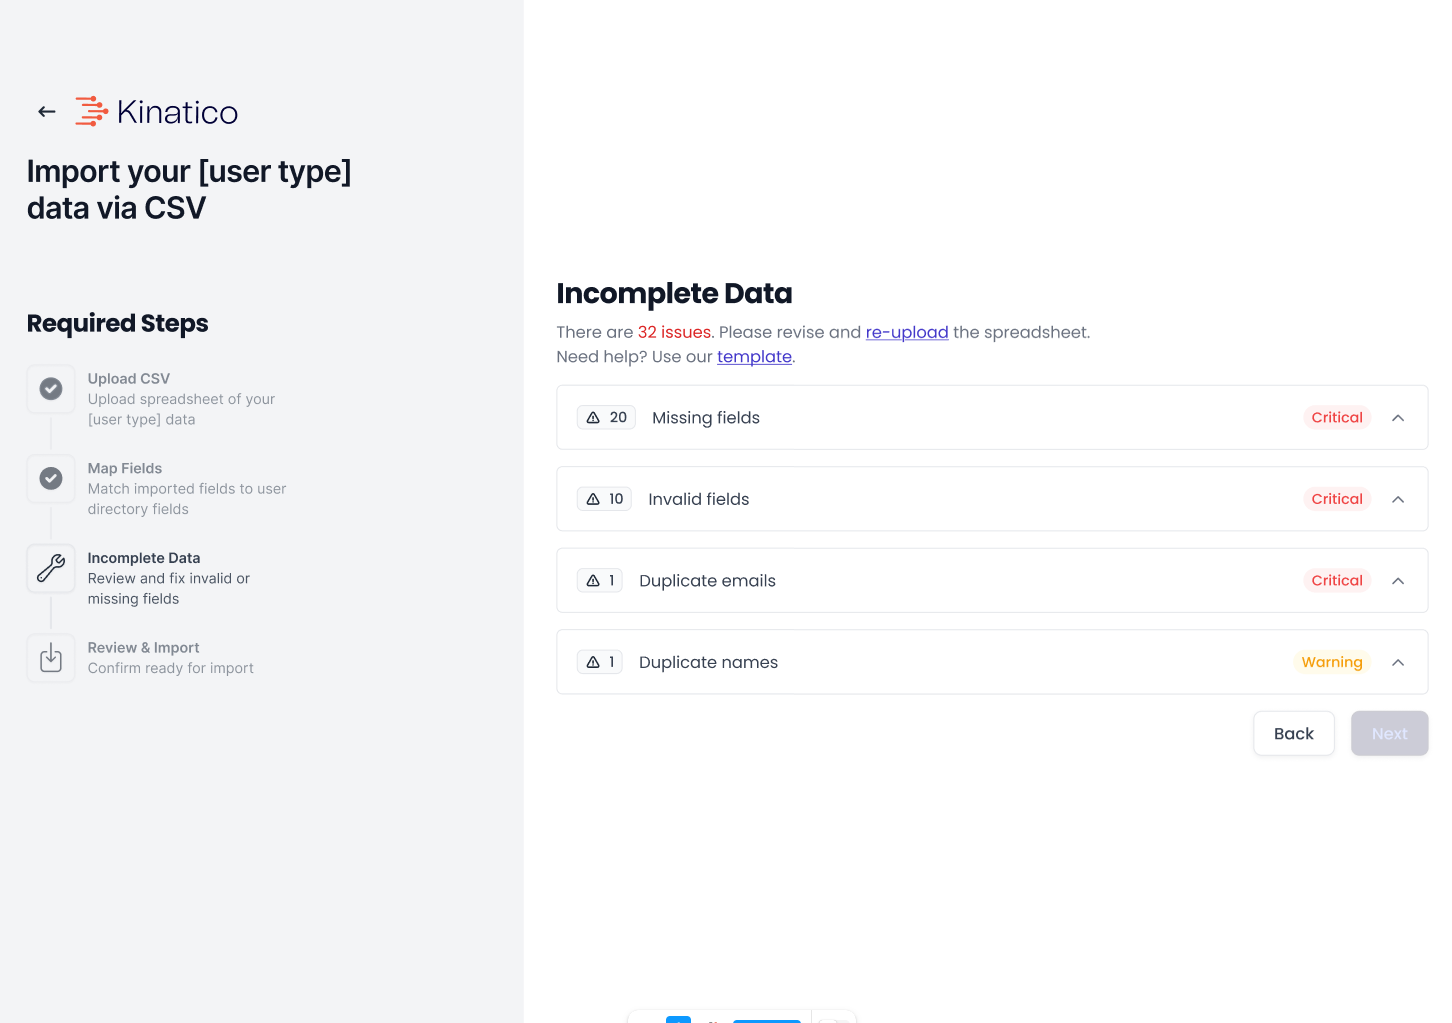The height and width of the screenshot is (1023, 1452).
Task: Open the Map Fields step
Action: (125, 469)
